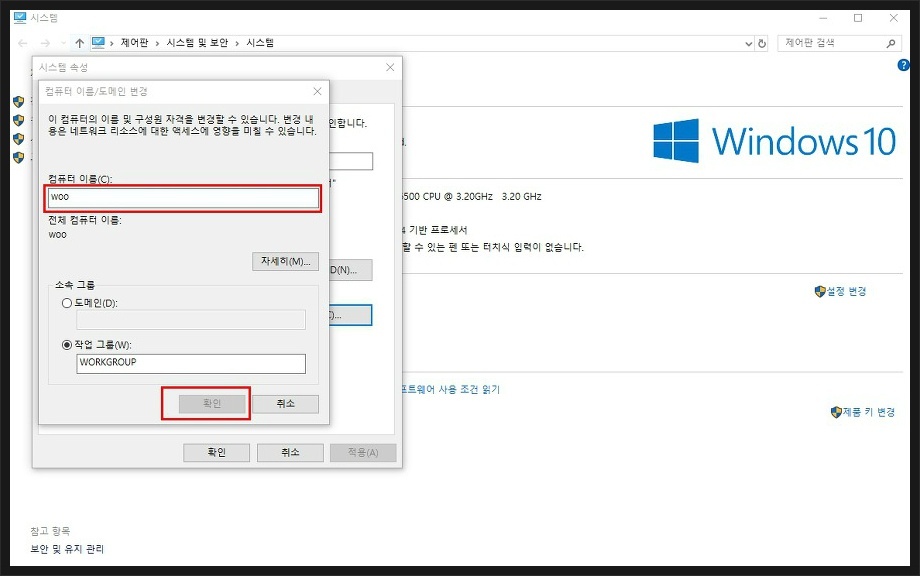Select the 작업 그룹(W) radio button
The image size is (920, 576).
(67, 345)
